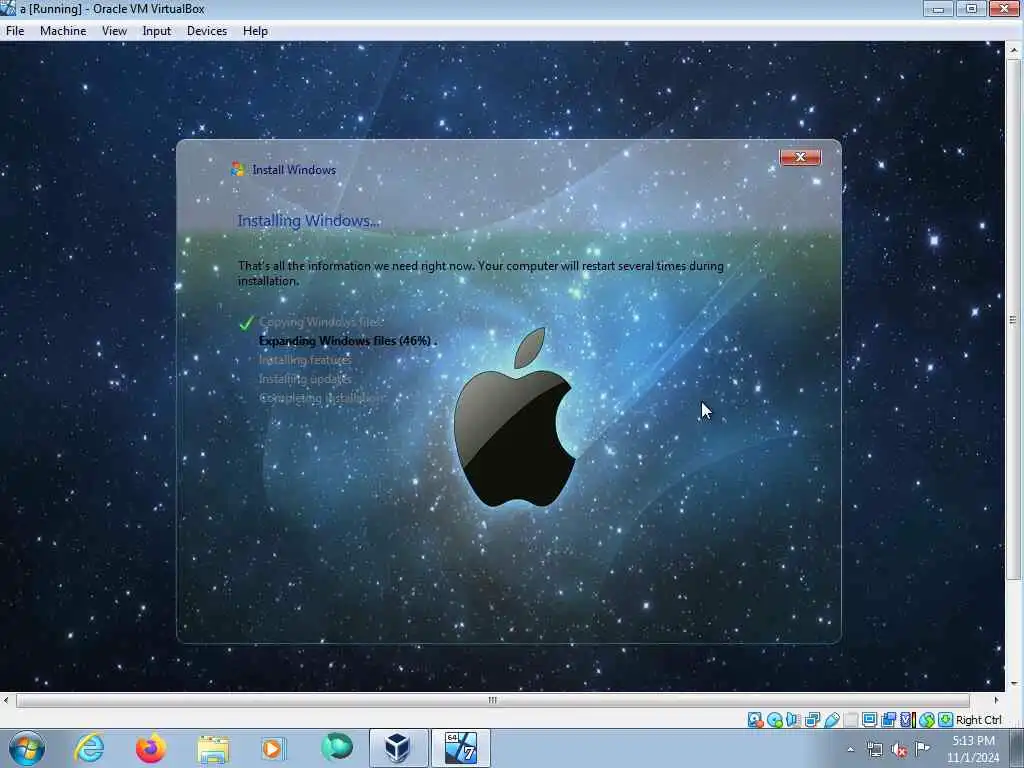Launch Firefox from the taskbar
The image size is (1024, 768).
coord(150,748)
